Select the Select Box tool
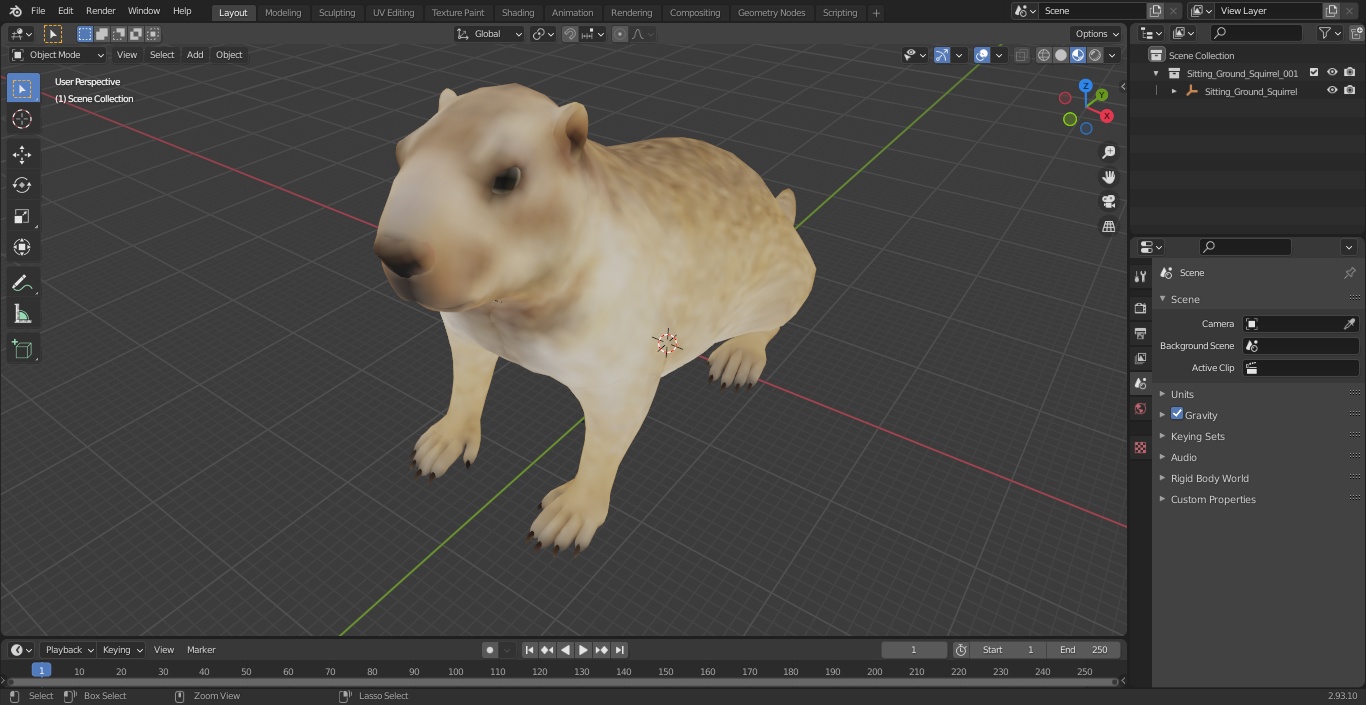The height and width of the screenshot is (705, 1366). [x=22, y=88]
